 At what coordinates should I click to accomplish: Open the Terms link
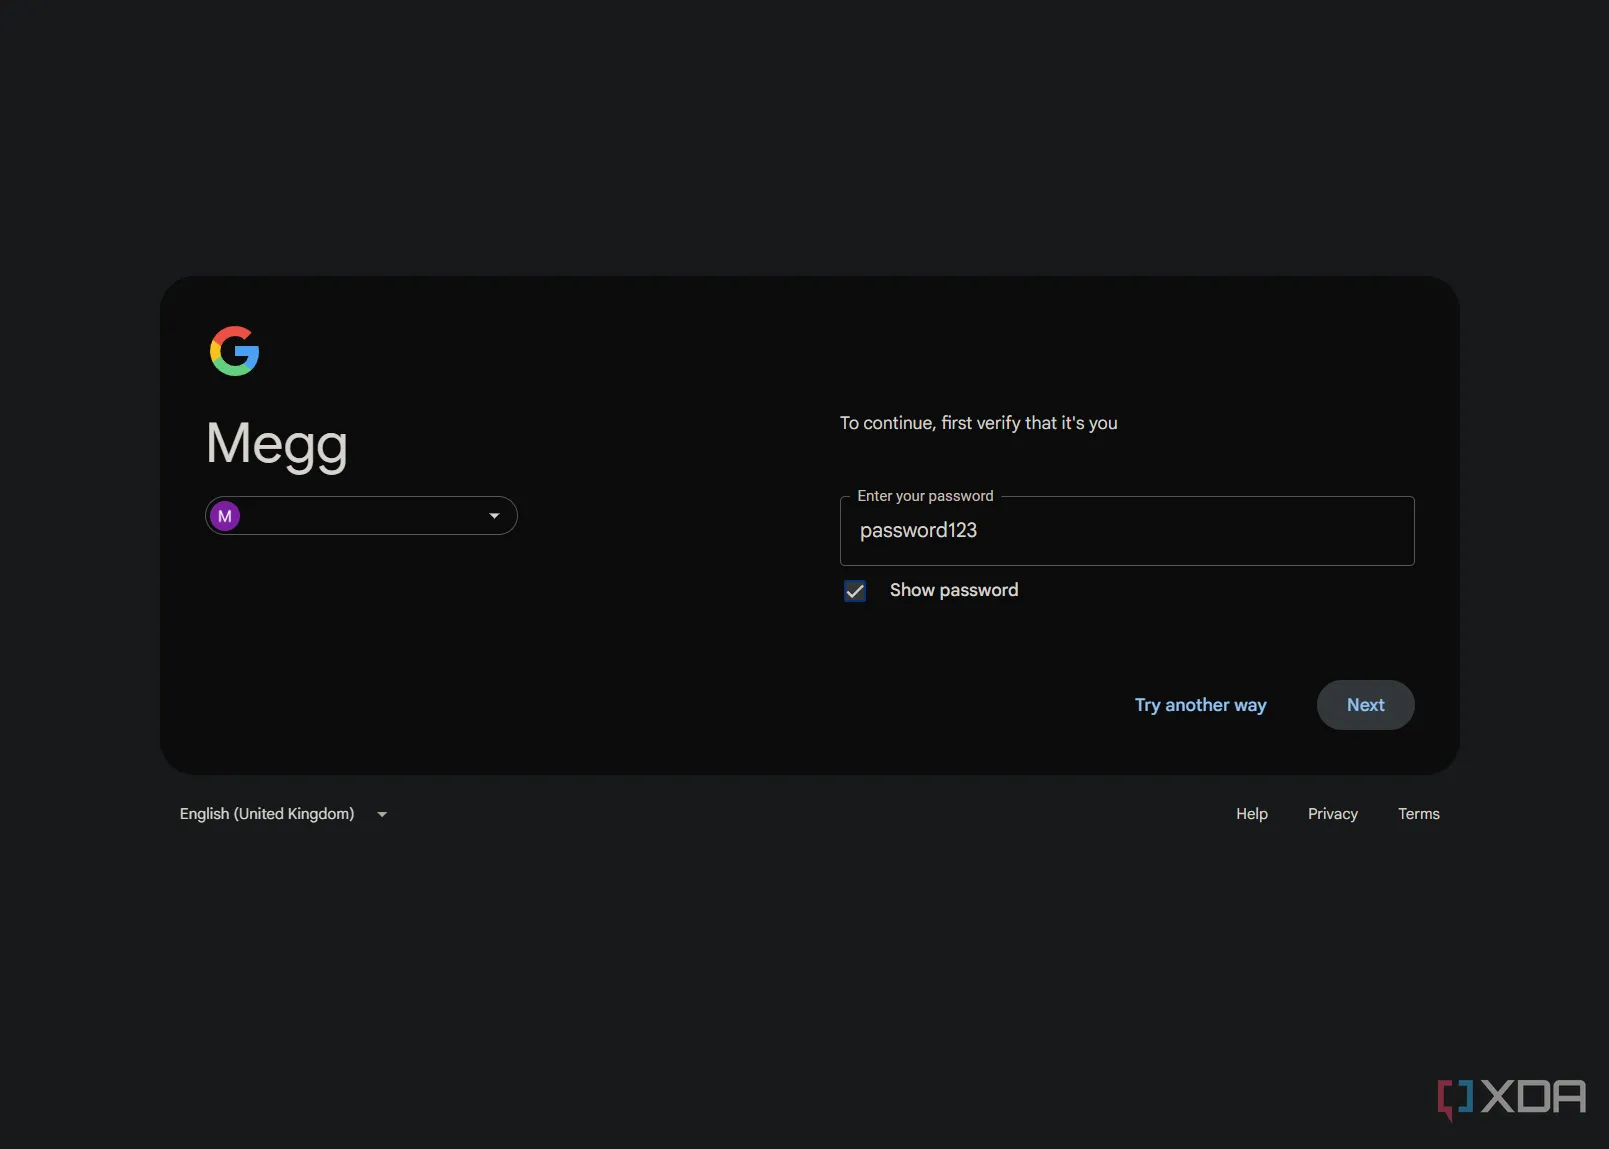[x=1419, y=814]
